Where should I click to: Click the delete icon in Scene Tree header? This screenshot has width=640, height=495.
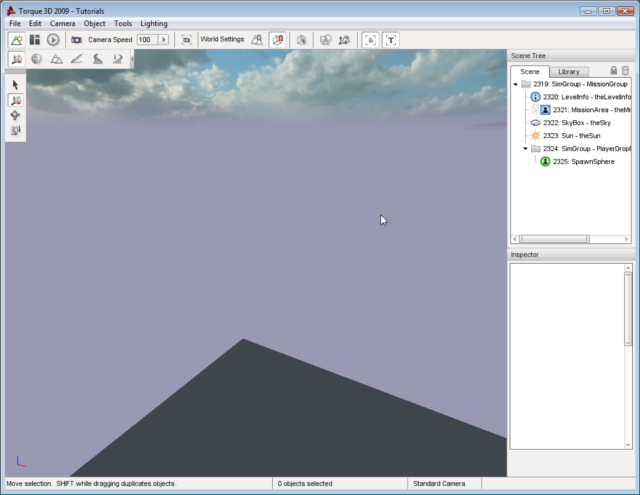[626, 70]
